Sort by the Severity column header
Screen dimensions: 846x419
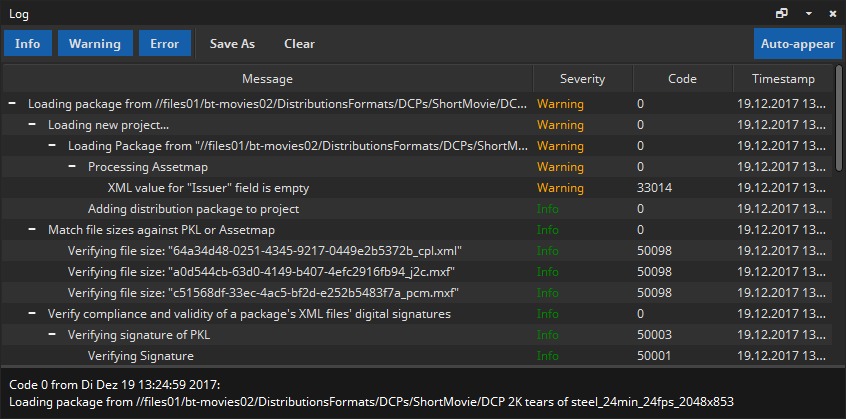point(582,79)
